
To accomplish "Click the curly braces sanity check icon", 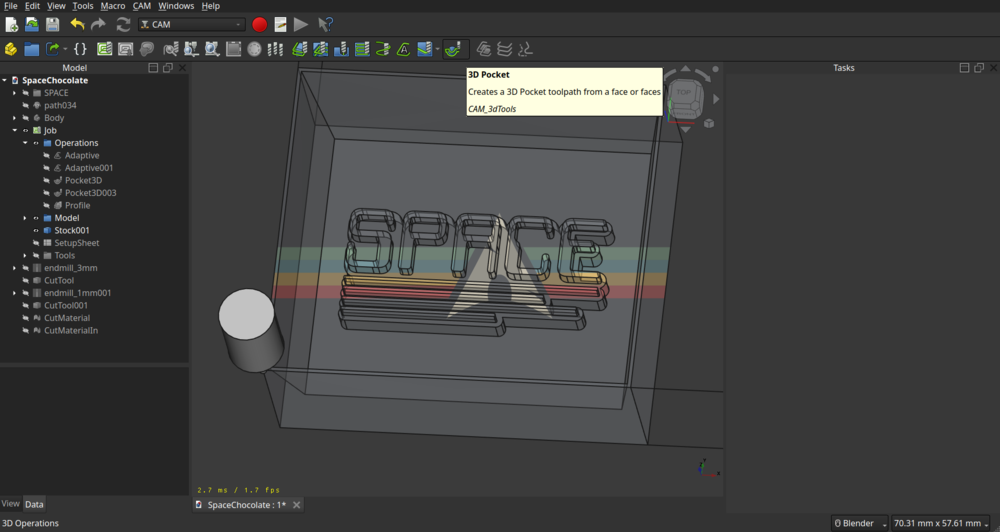I will pyautogui.click(x=80, y=49).
